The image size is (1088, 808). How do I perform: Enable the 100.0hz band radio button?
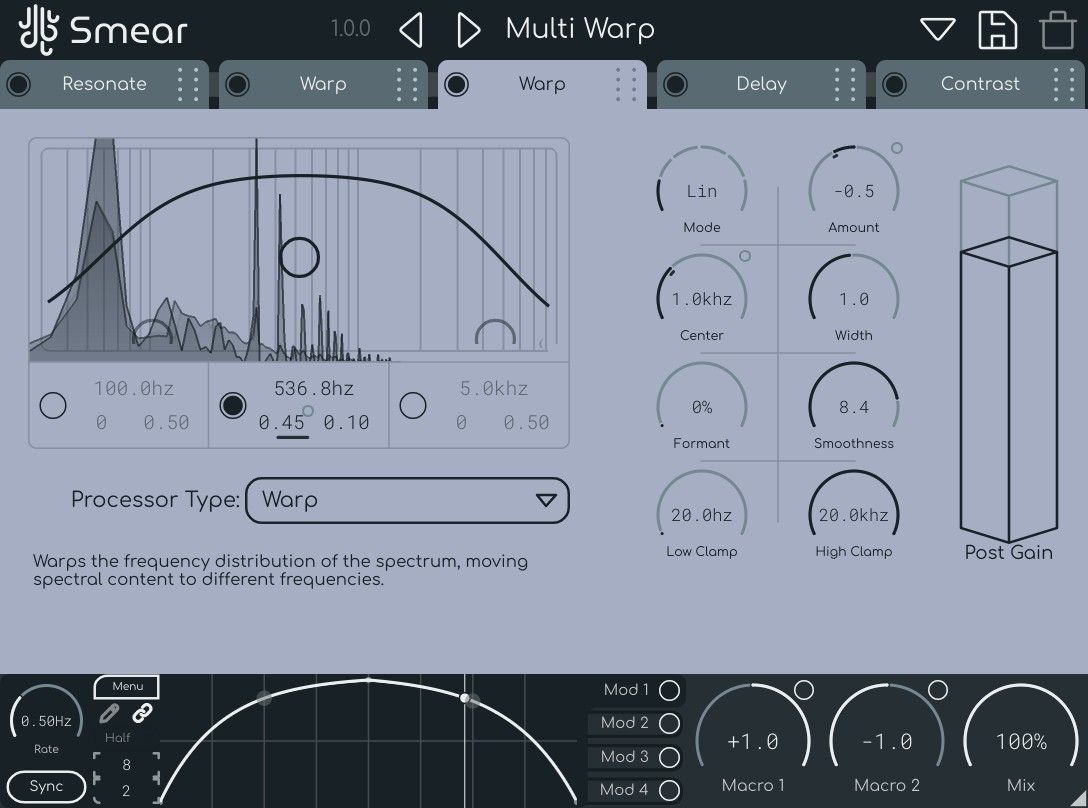point(52,405)
